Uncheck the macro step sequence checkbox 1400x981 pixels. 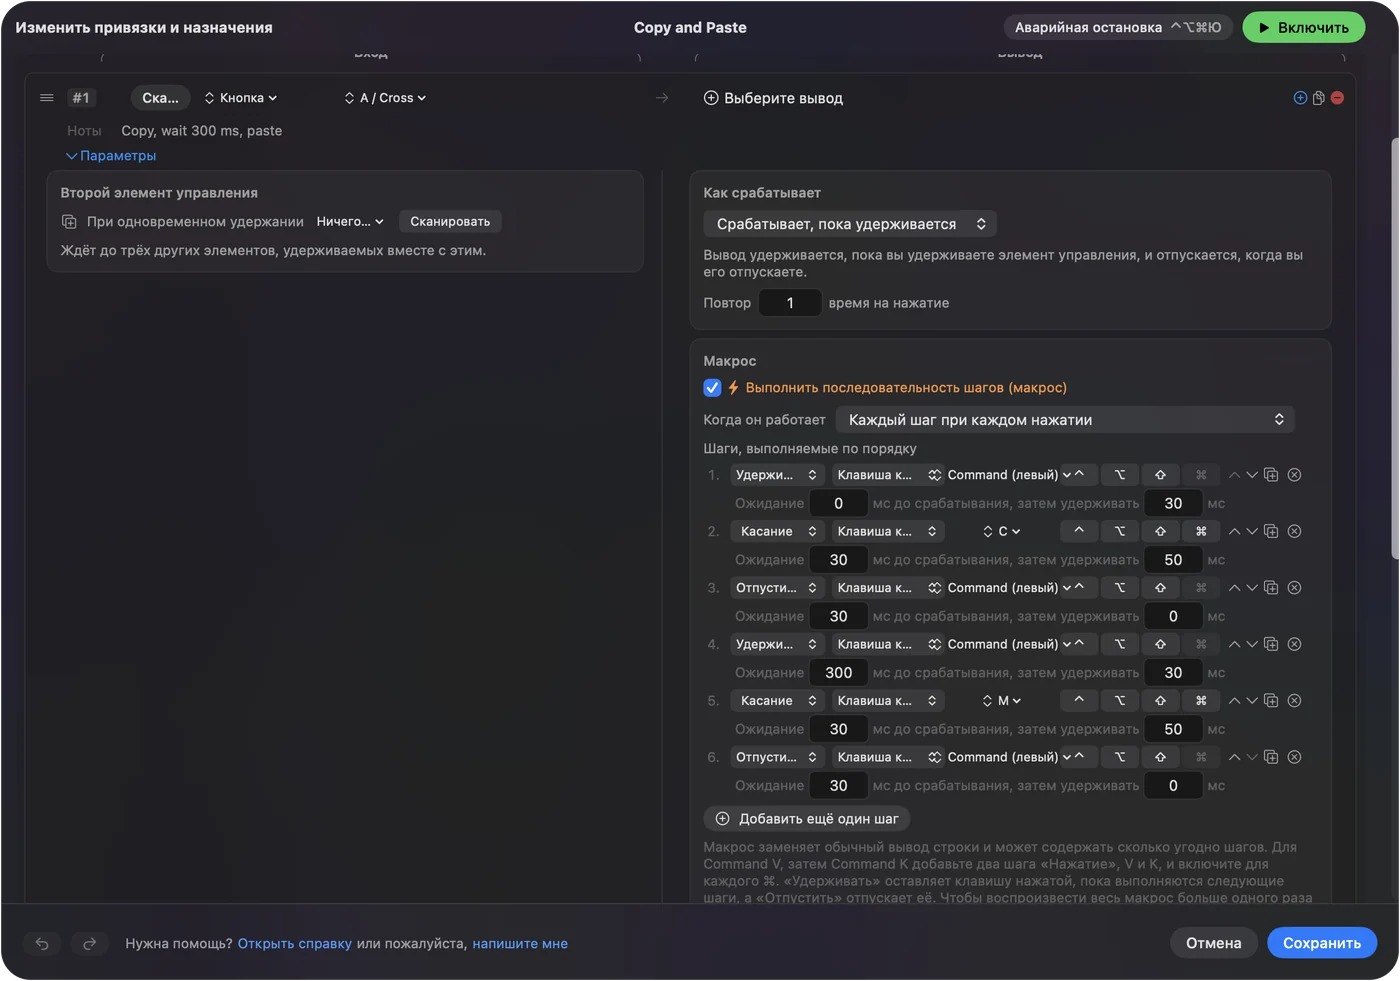[712, 388]
